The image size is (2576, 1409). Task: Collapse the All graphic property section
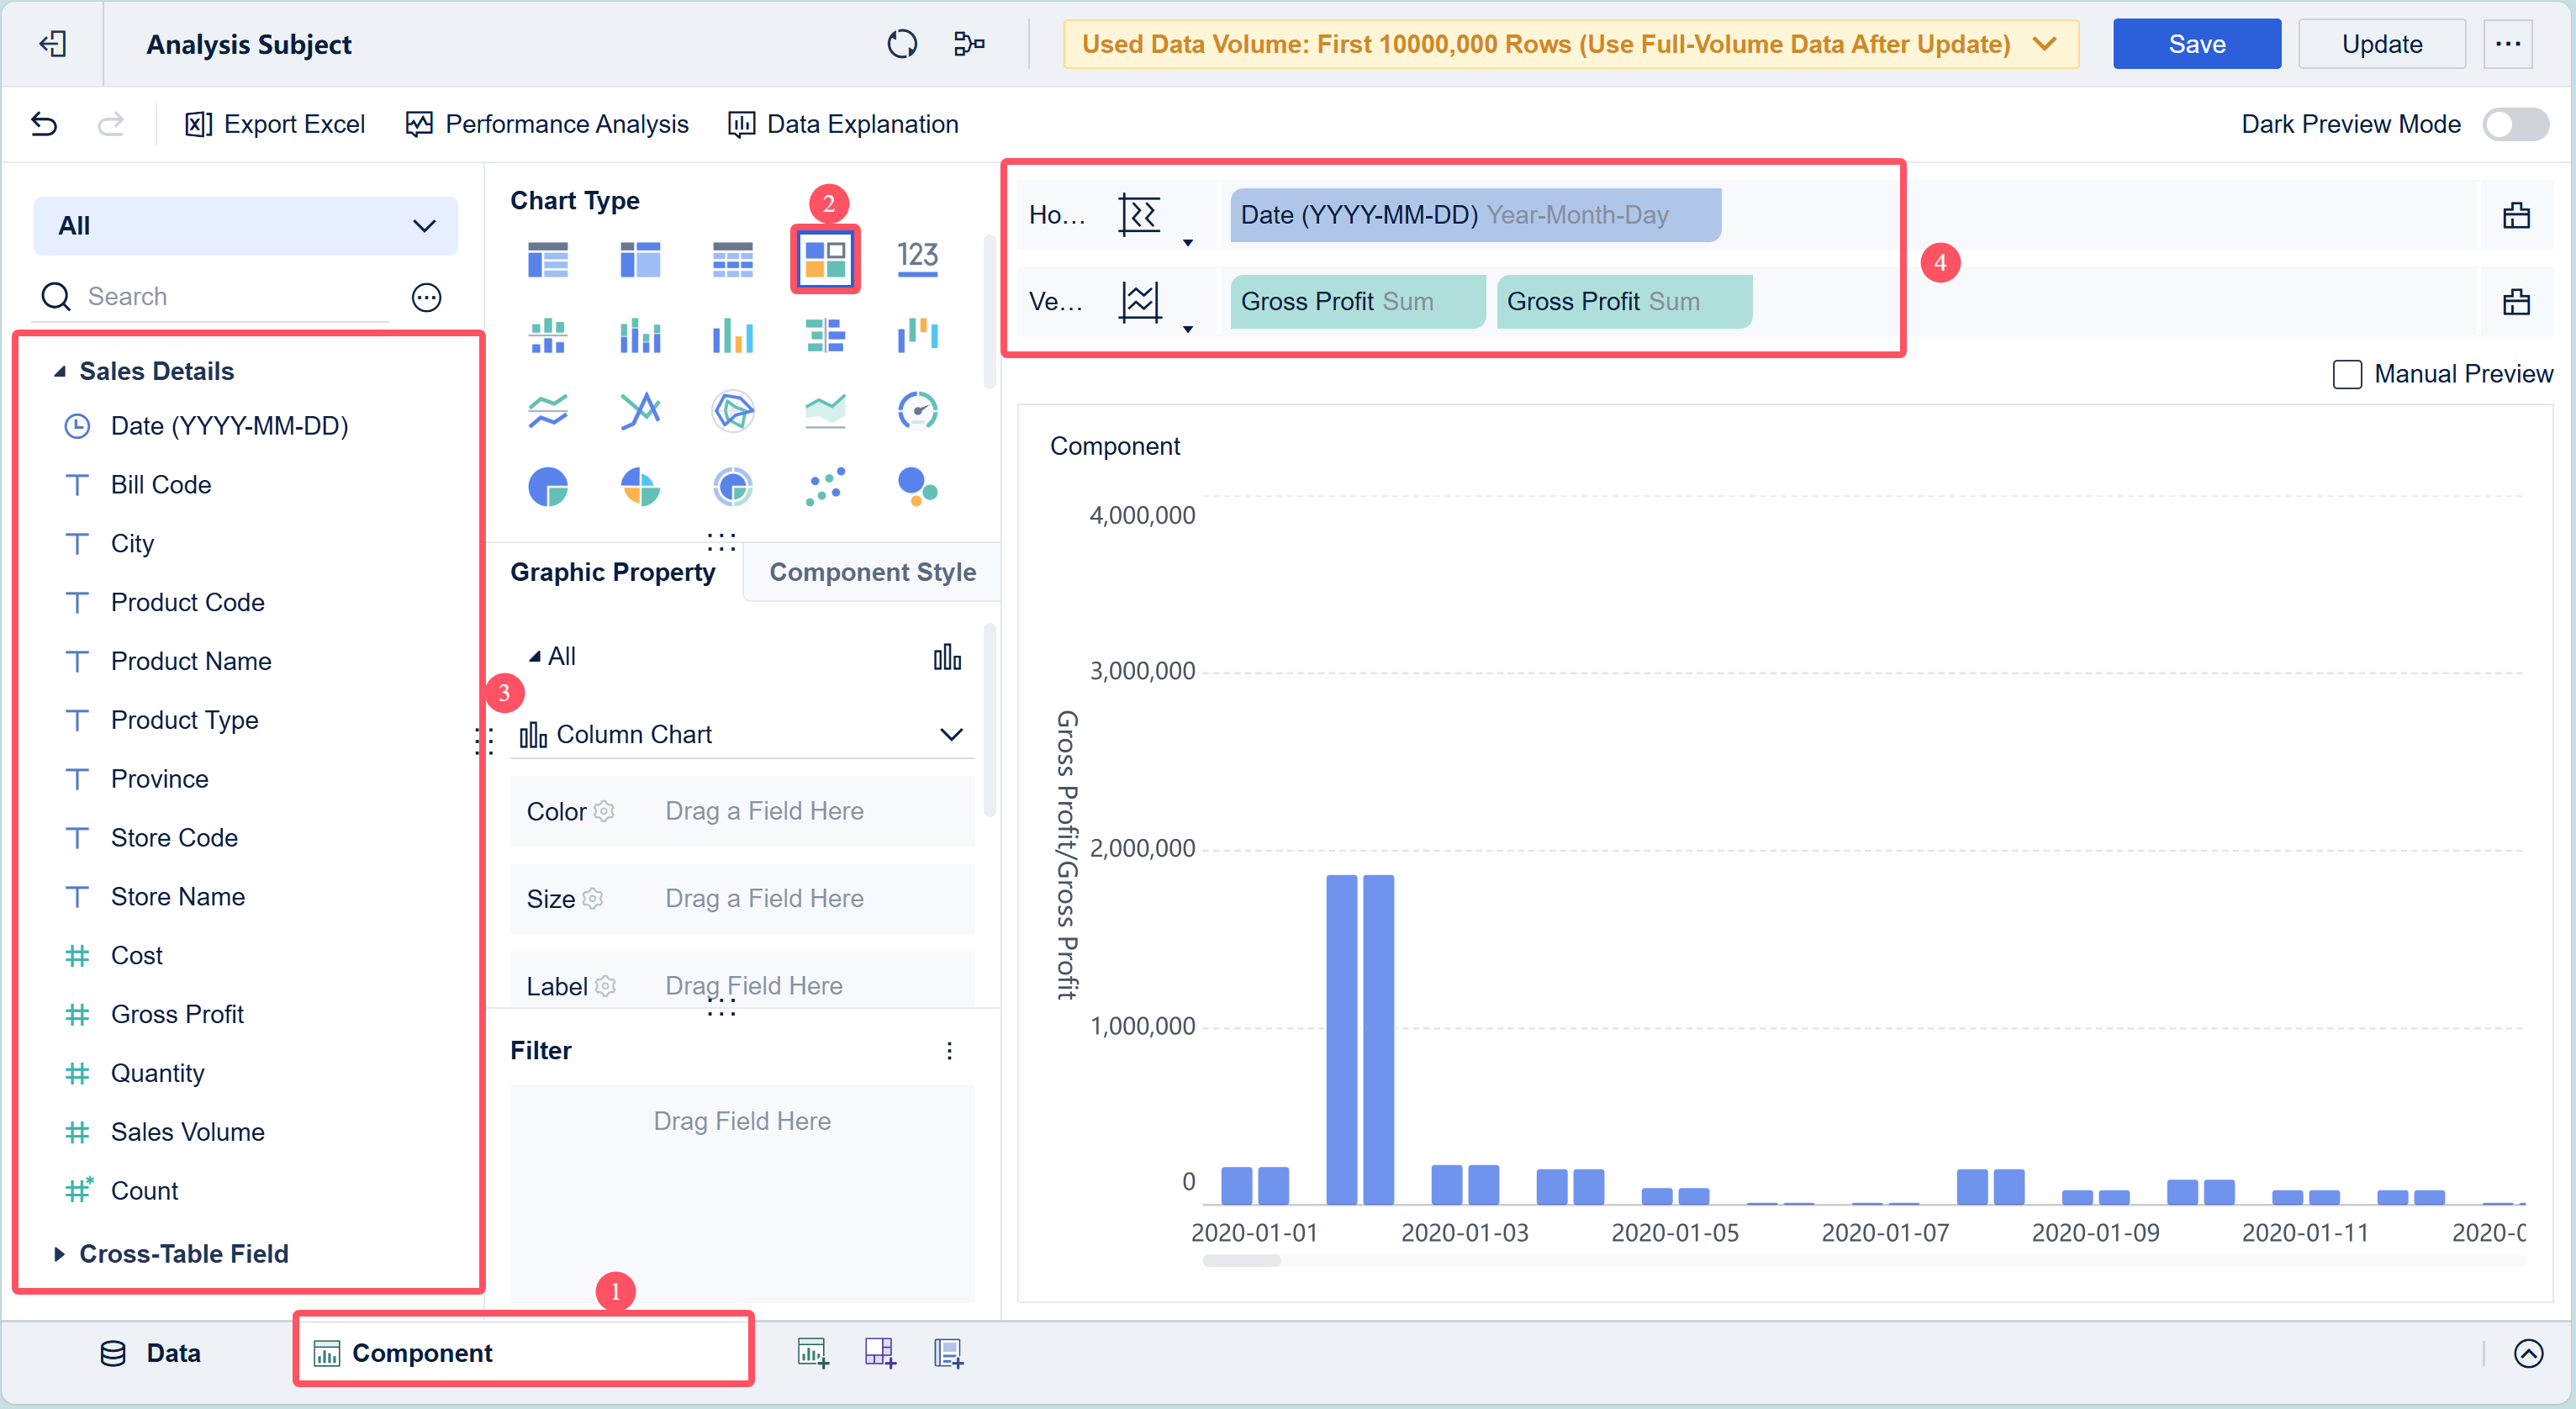[x=535, y=657]
